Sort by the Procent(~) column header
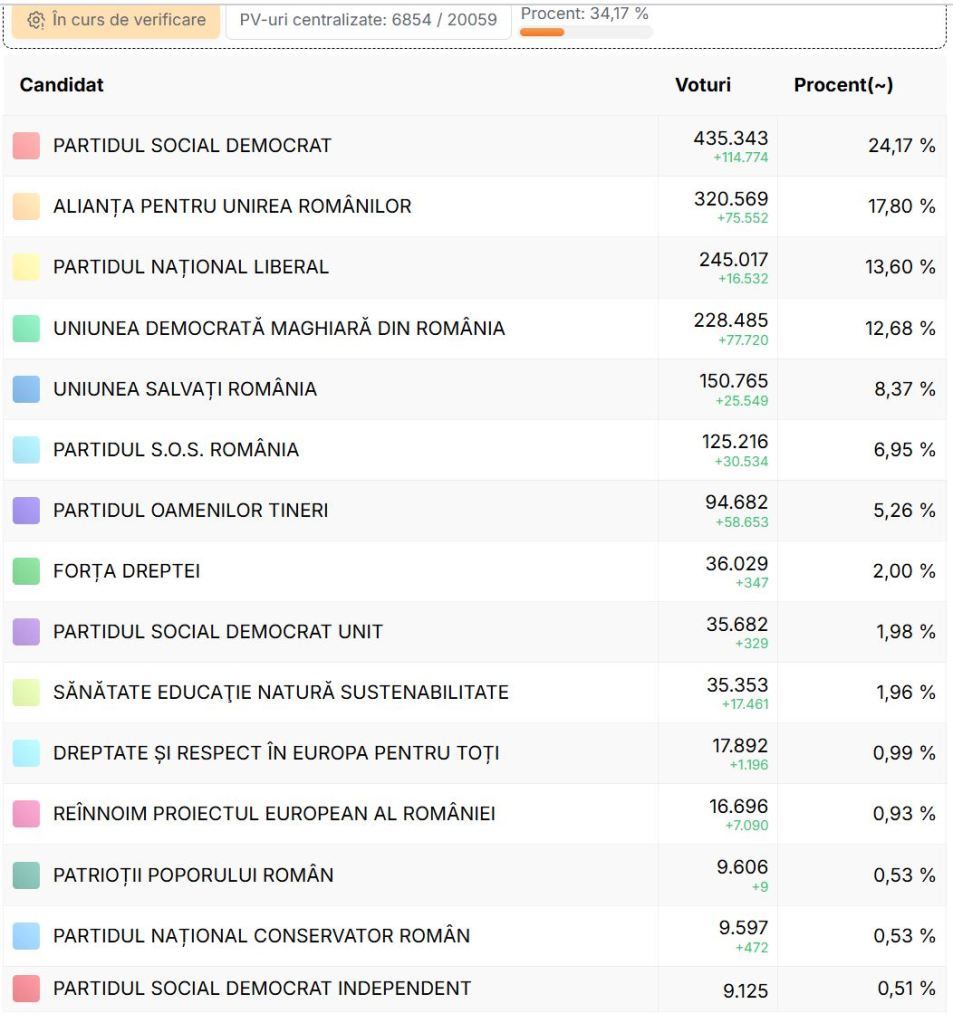The width and height of the screenshot is (953, 1023). [843, 85]
